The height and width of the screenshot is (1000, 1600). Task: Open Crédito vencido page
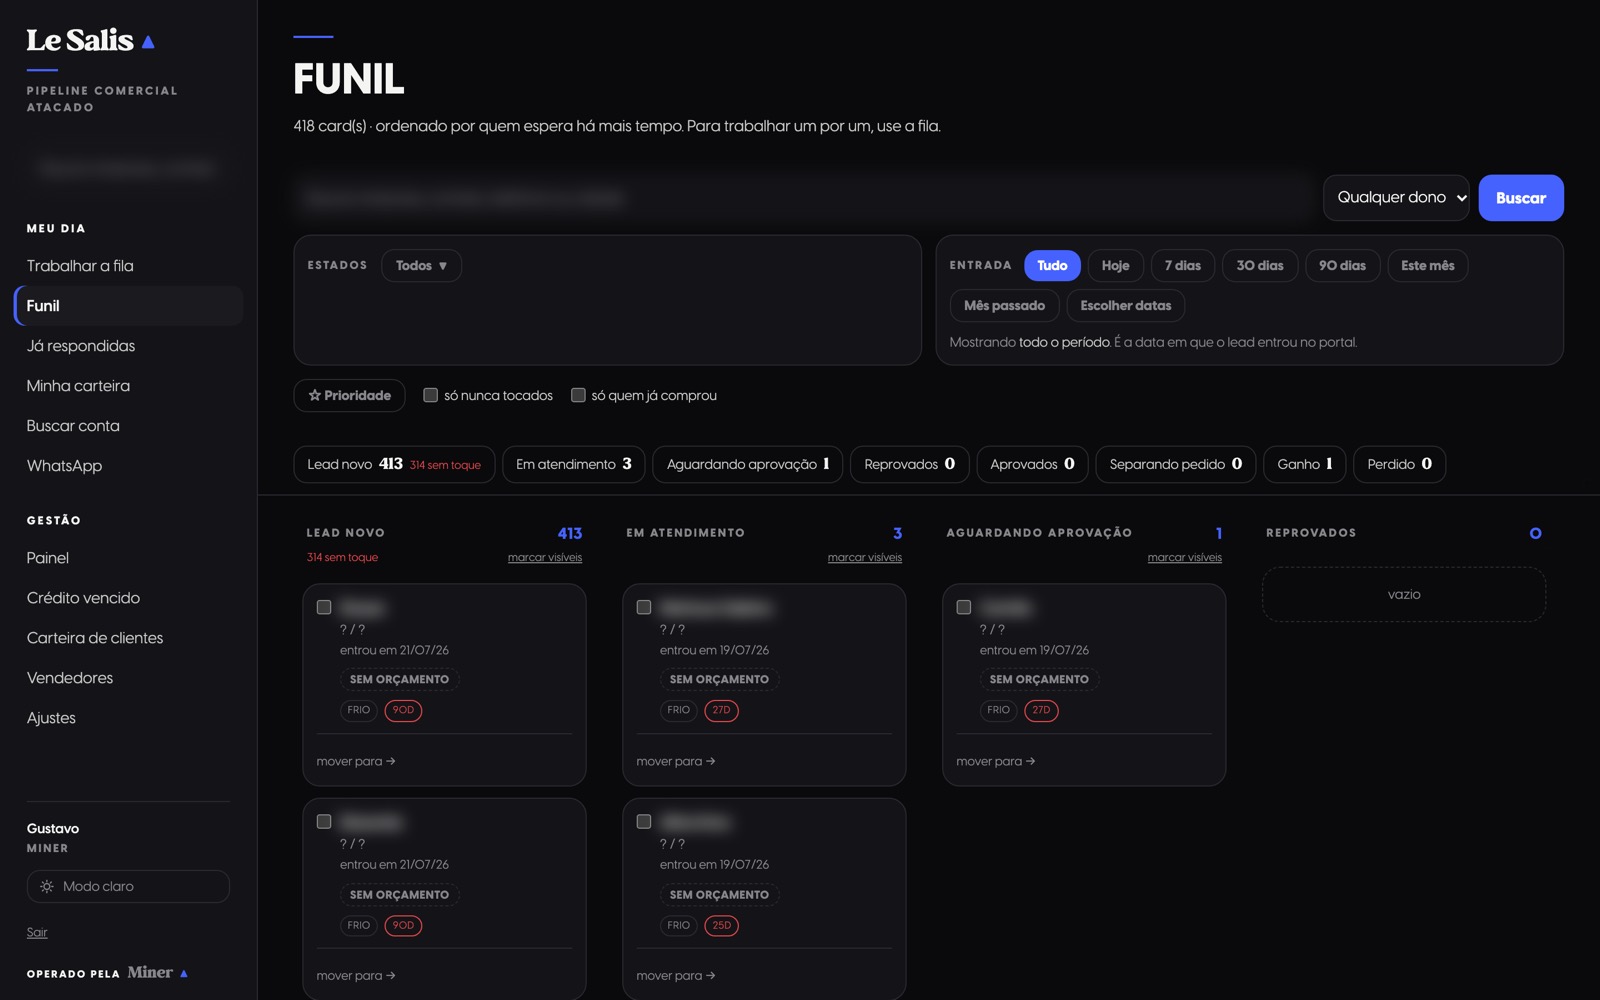tap(128, 598)
